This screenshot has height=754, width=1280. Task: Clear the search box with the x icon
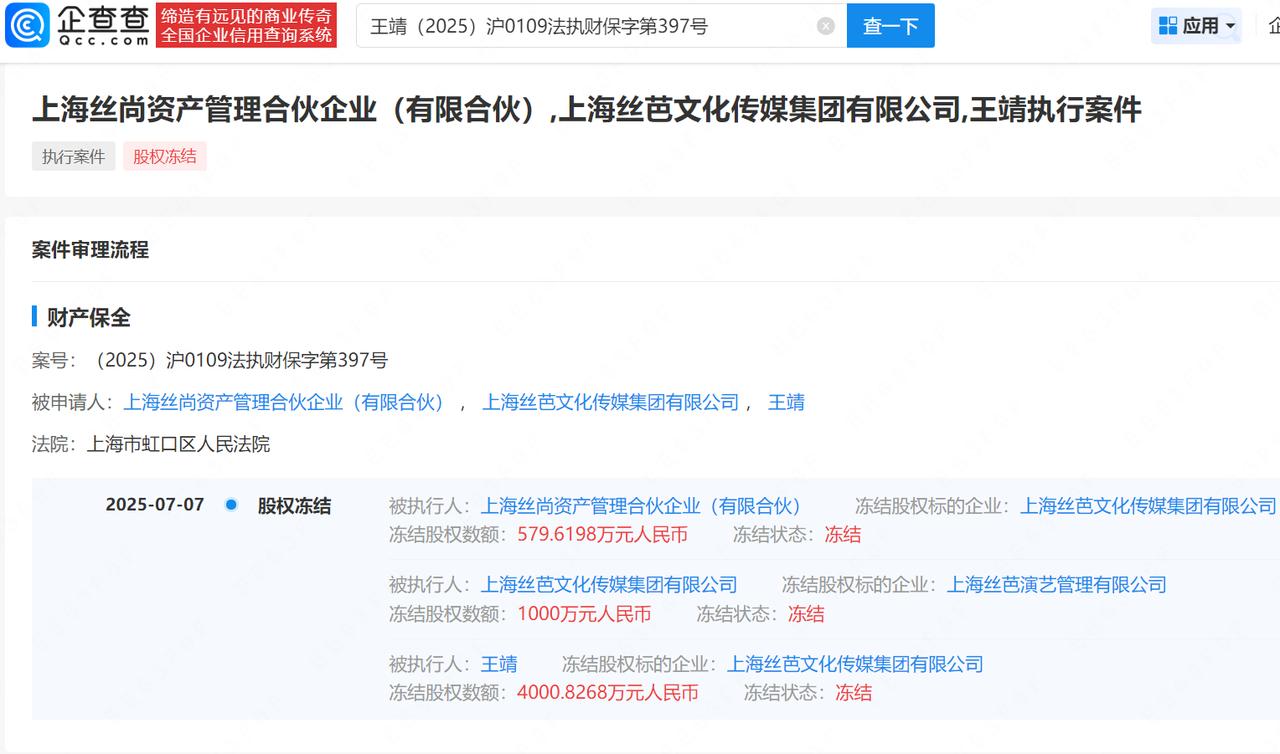825,25
